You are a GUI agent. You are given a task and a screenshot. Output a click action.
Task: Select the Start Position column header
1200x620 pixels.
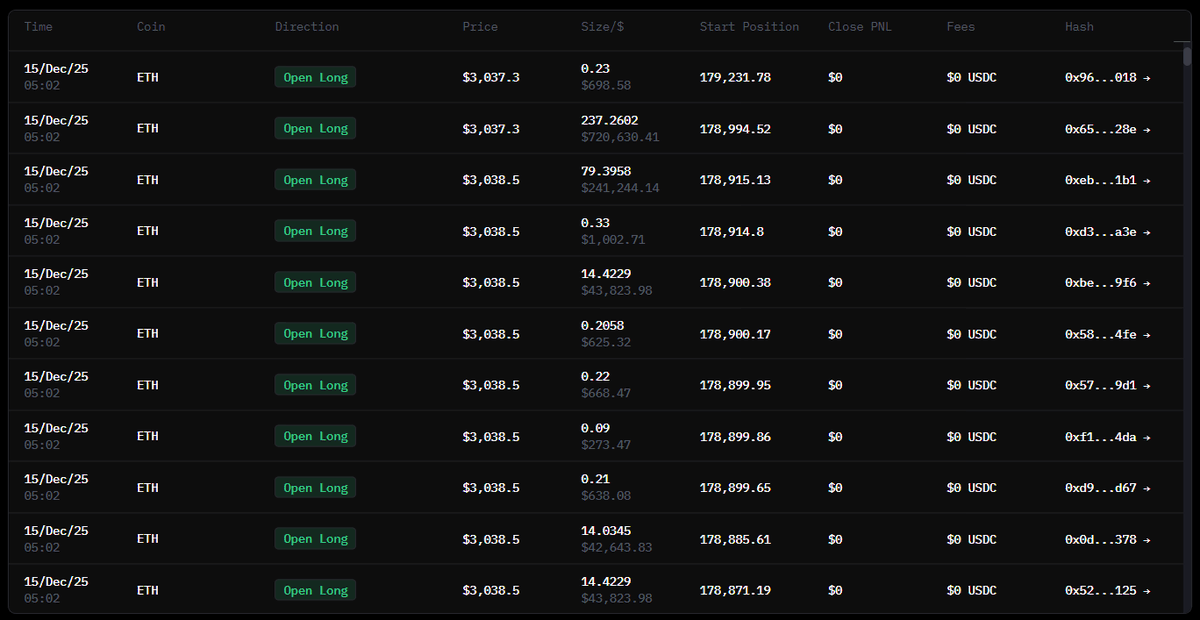[x=749, y=27]
